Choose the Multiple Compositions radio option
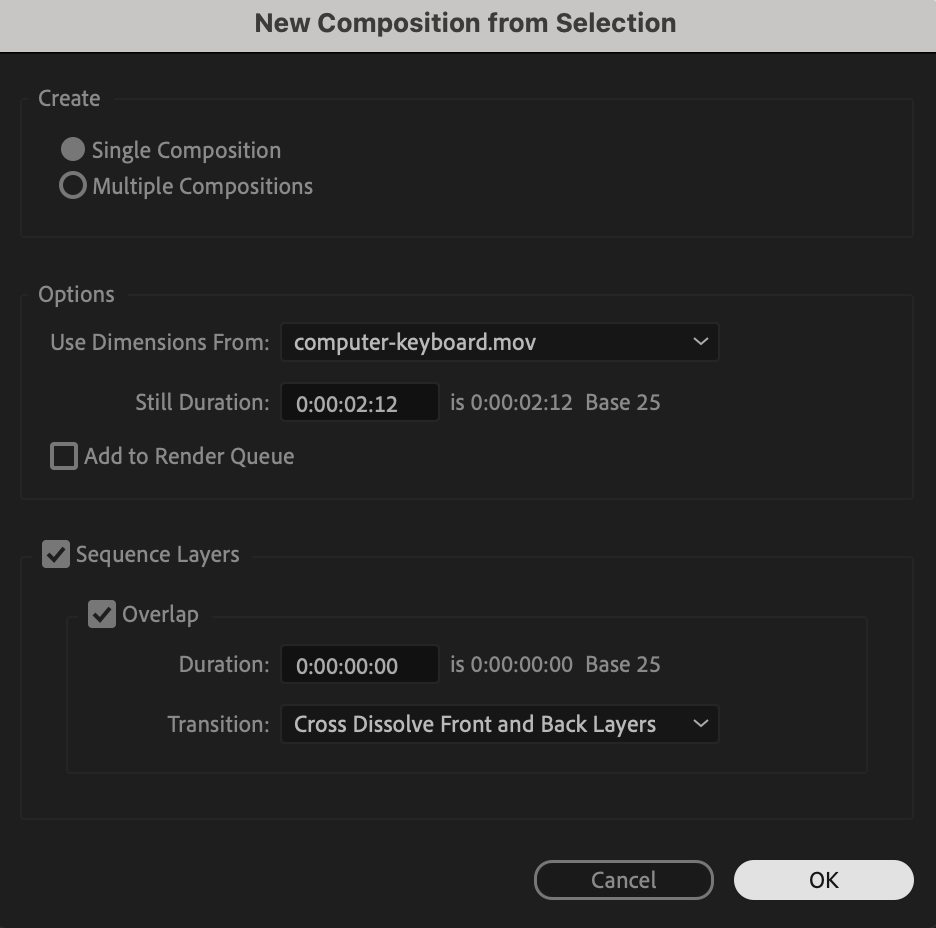Viewport: 936px width, 928px height. click(73, 186)
